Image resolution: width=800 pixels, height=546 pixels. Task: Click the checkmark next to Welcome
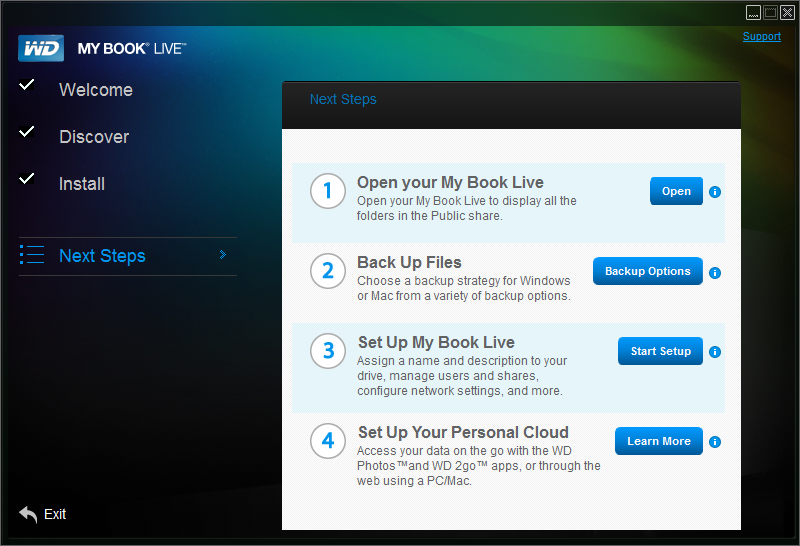(x=27, y=84)
